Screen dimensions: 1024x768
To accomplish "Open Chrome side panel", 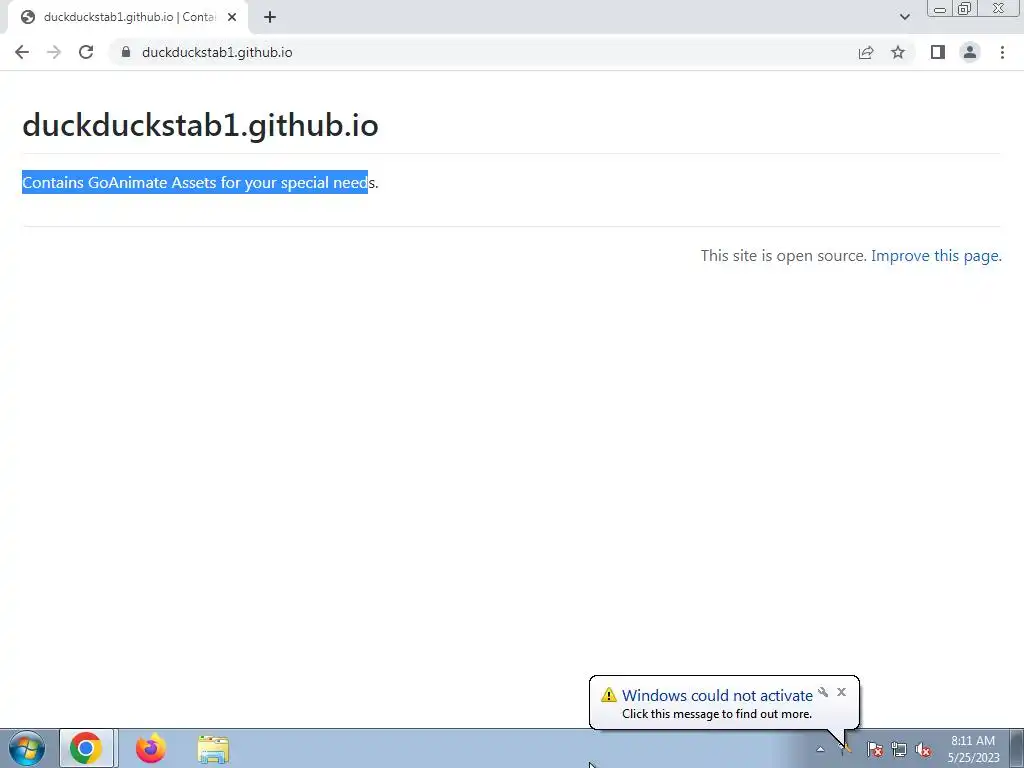I will tap(938, 52).
